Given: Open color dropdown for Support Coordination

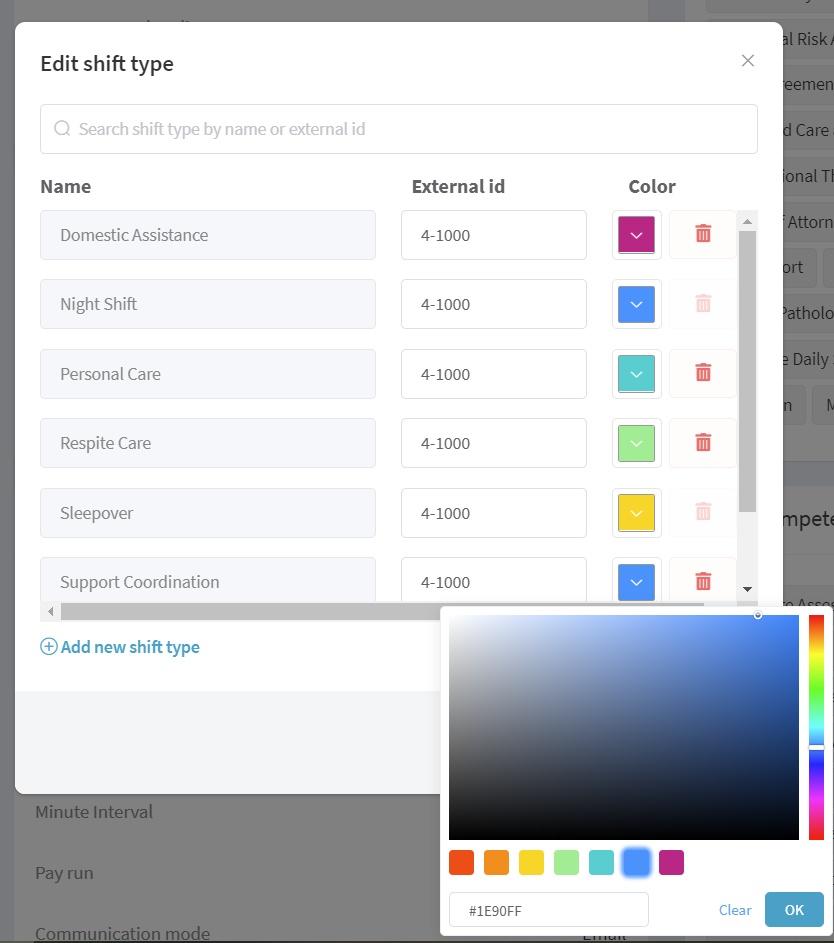Looking at the screenshot, I should pyautogui.click(x=636, y=582).
